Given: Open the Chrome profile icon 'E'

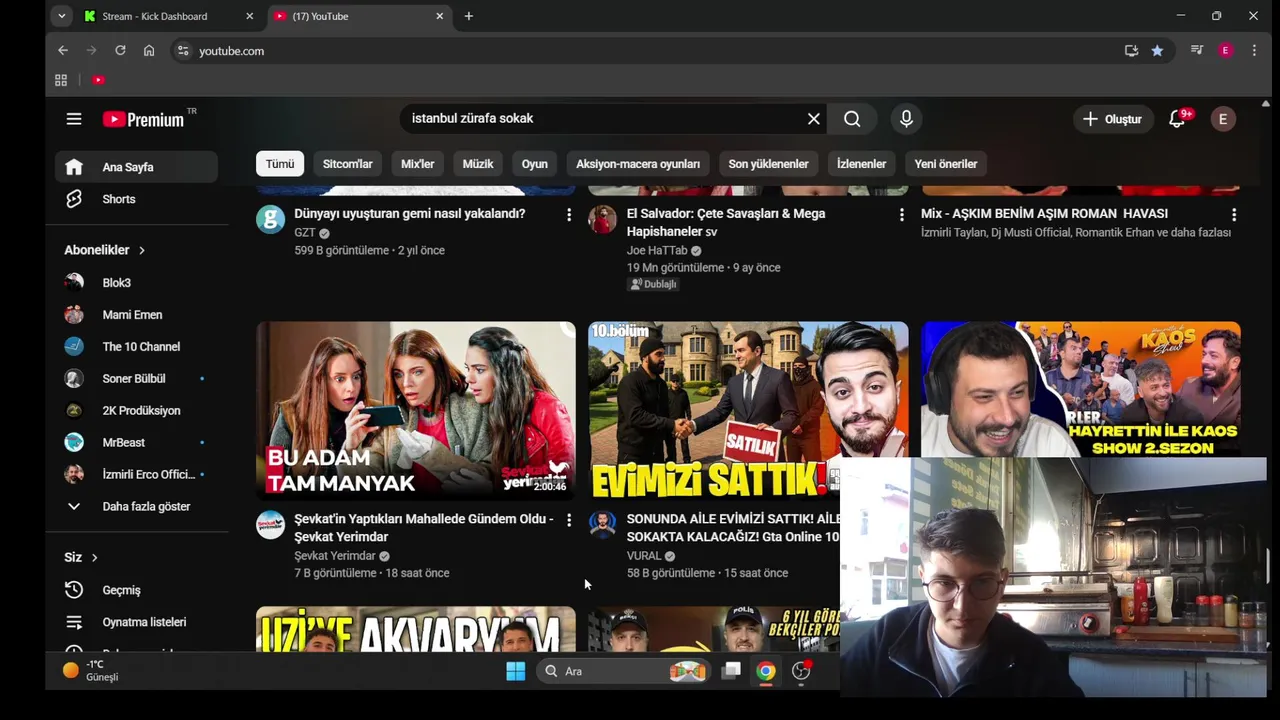Looking at the screenshot, I should (x=1225, y=50).
